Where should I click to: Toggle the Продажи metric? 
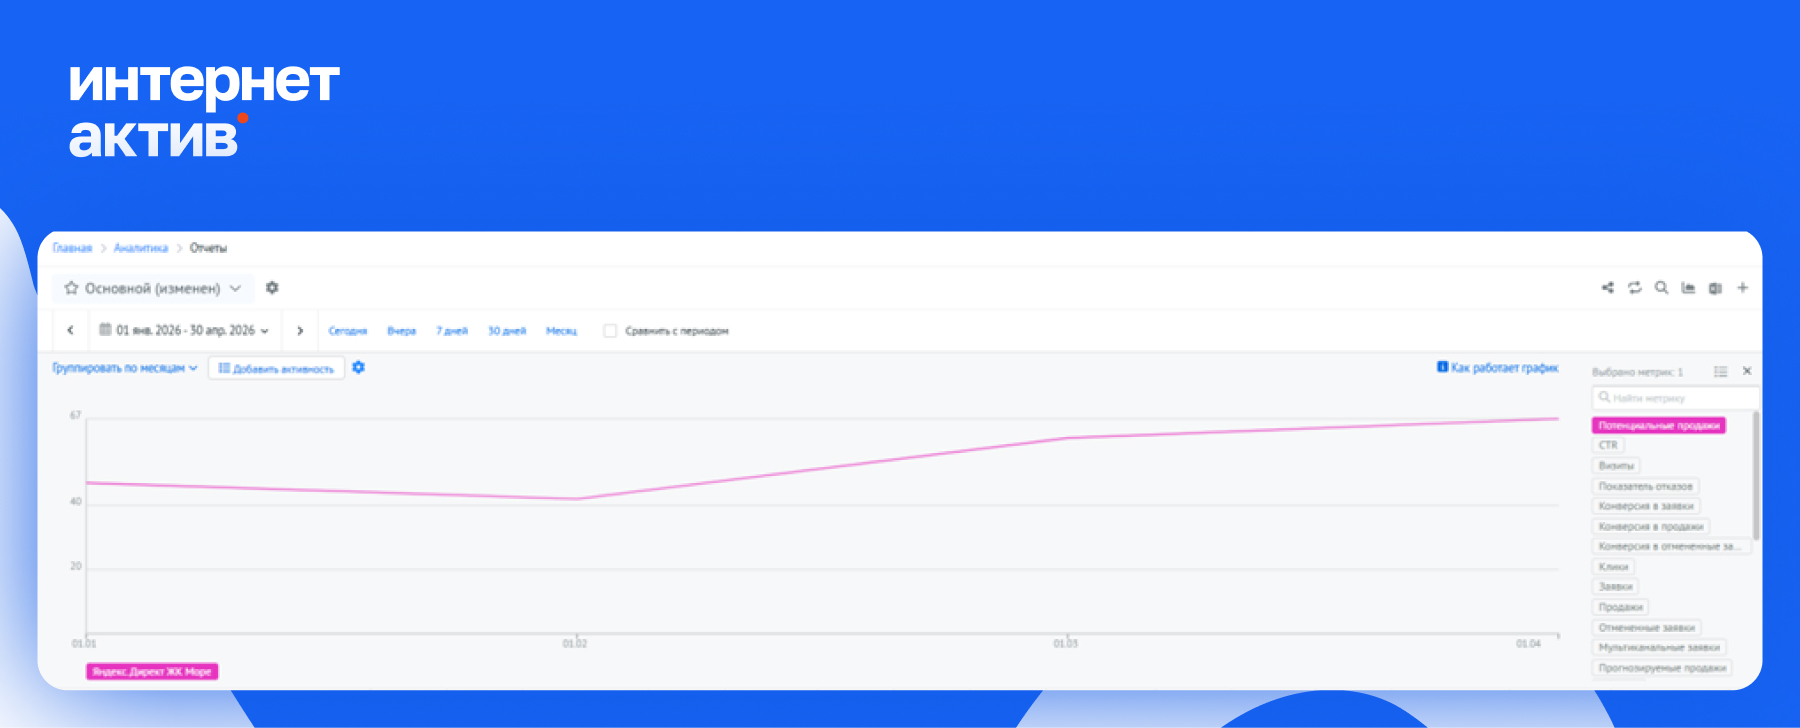pyautogui.click(x=1621, y=607)
